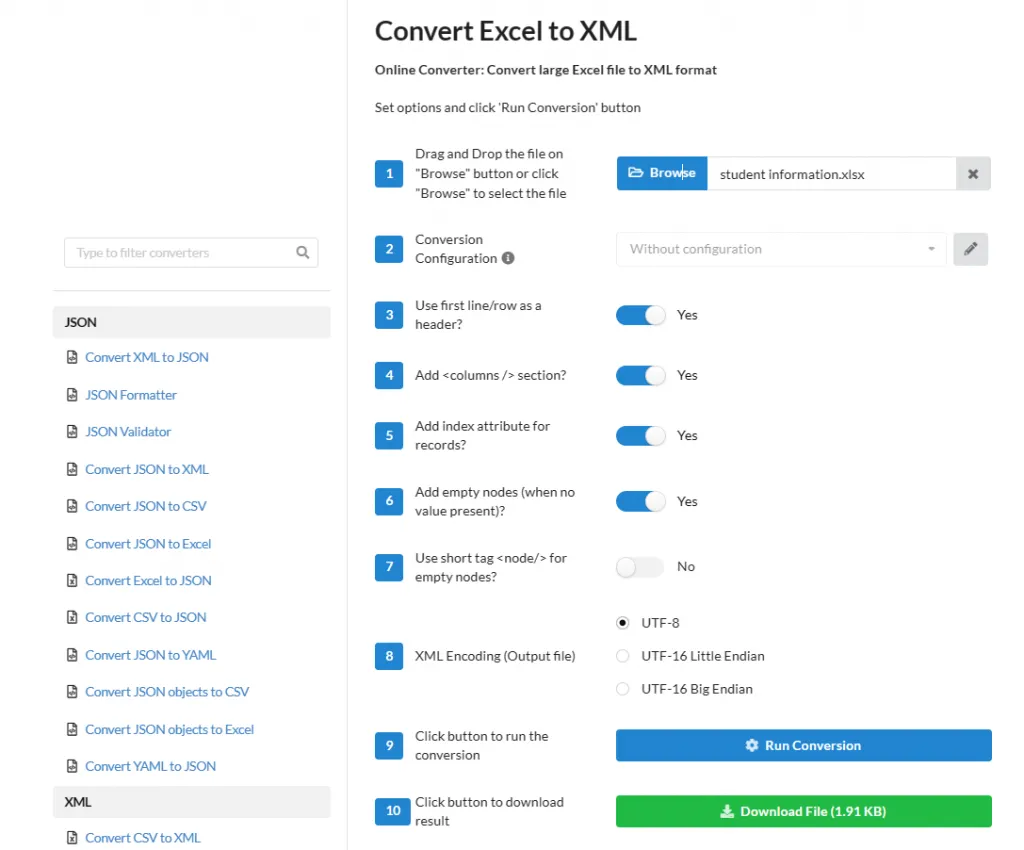The height and width of the screenshot is (850, 1024).
Task: Disable the first line as header option
Action: (640, 314)
